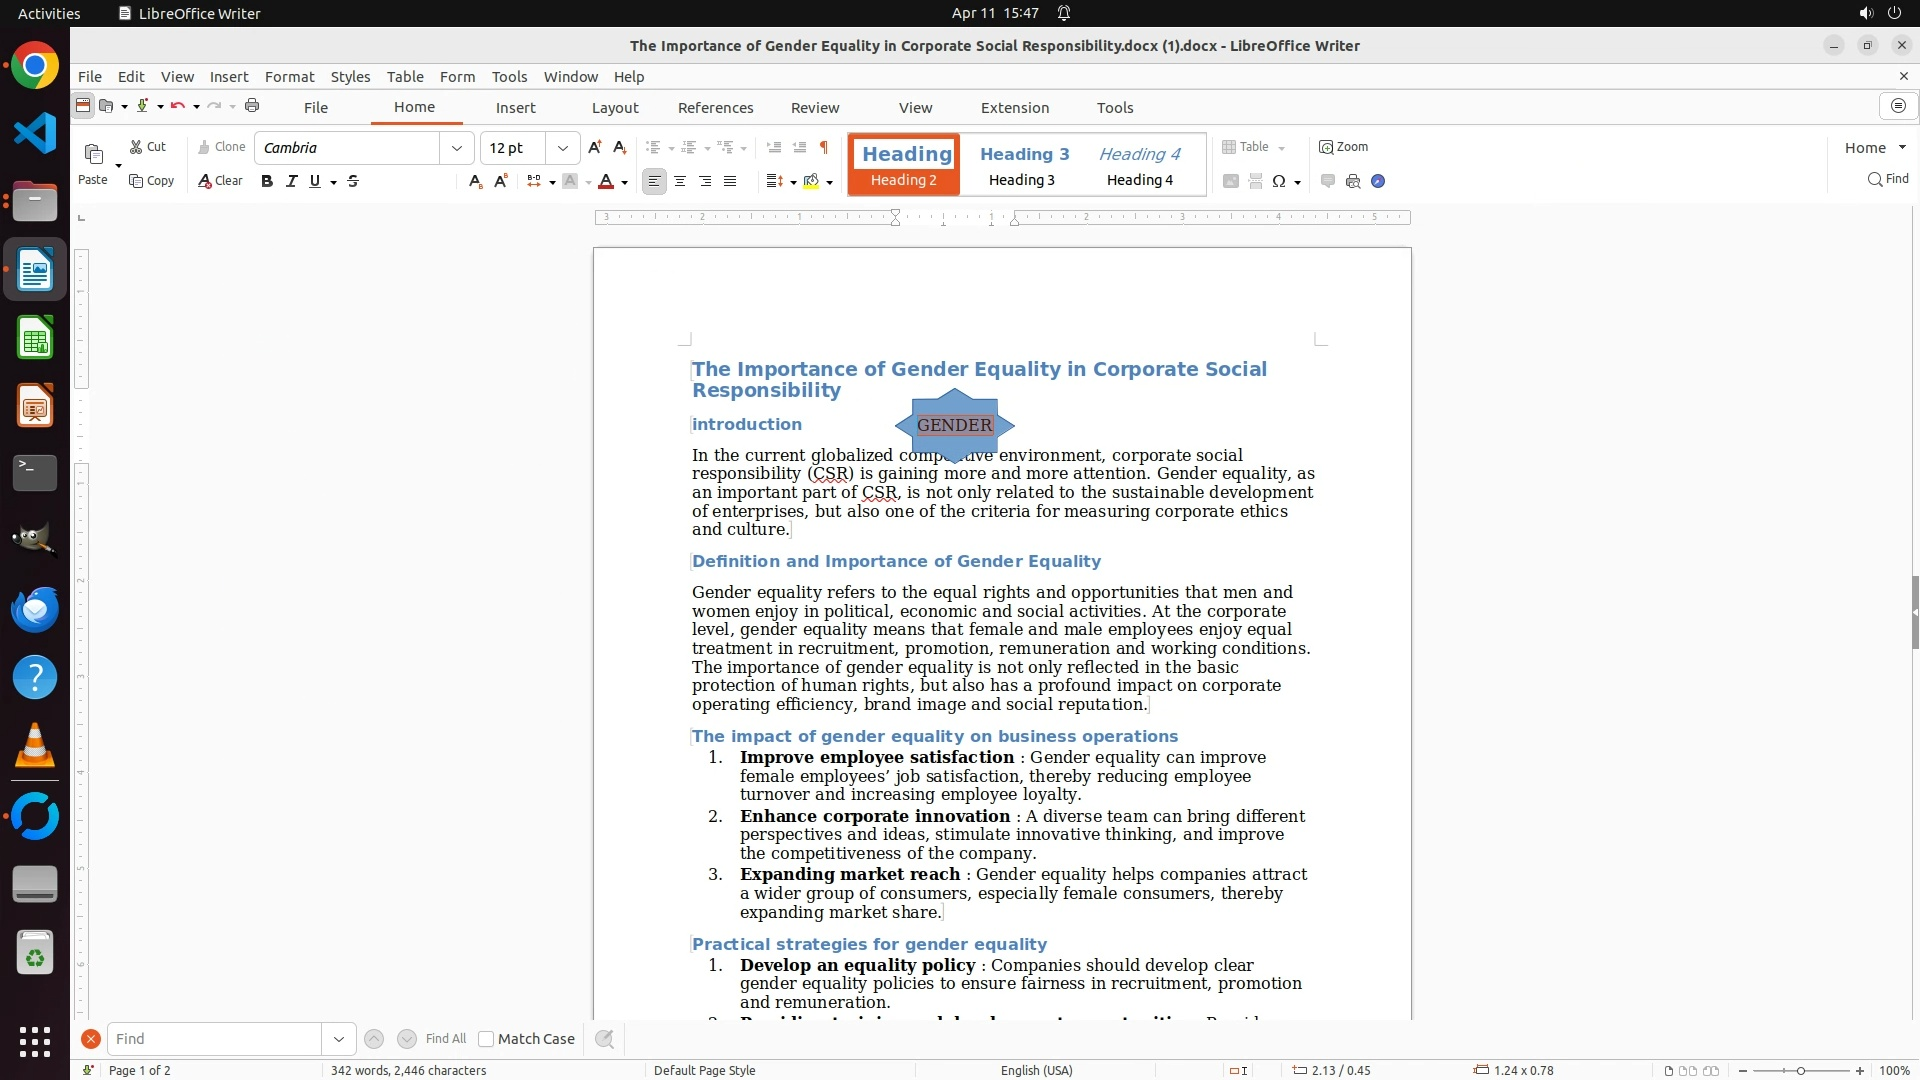Click inside the Find text field
This screenshot has height=1080, width=1920.
214,1039
